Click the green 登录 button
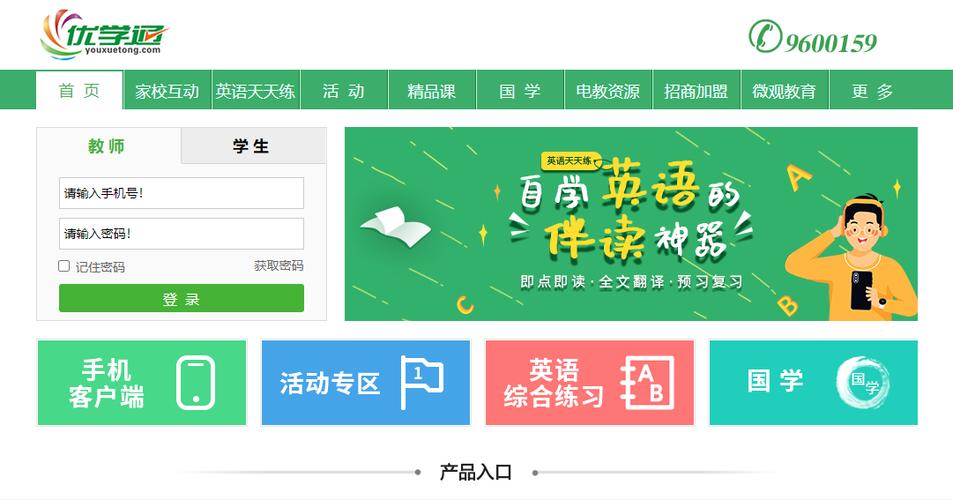The image size is (953, 500). (181, 298)
